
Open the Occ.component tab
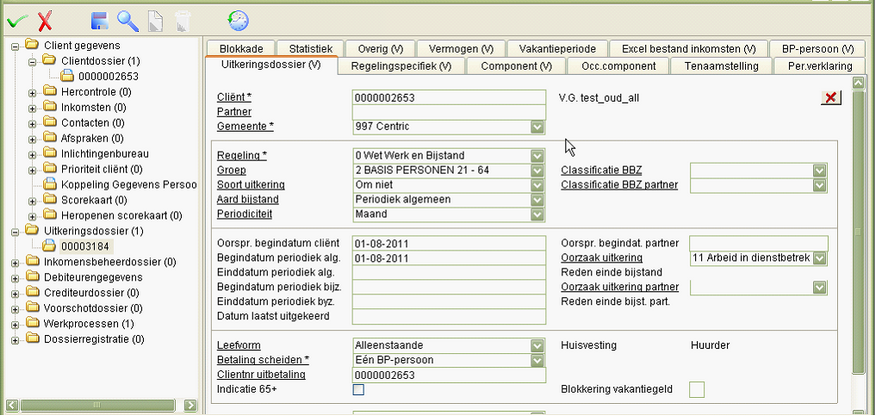[x=618, y=66]
